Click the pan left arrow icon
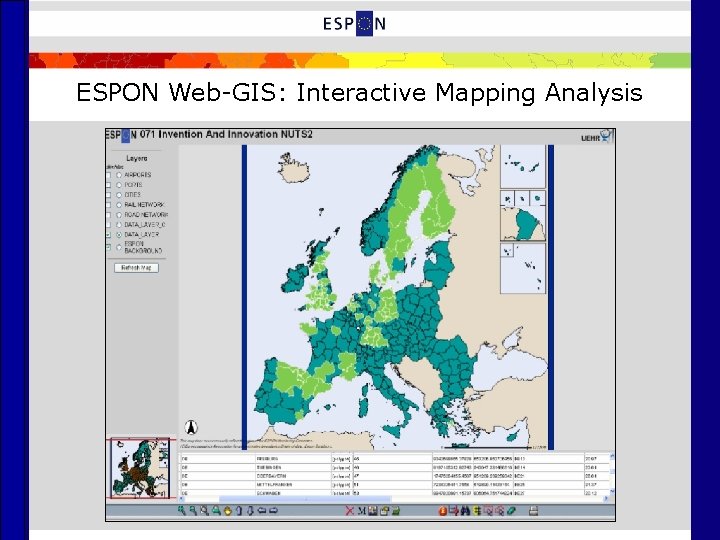This screenshot has width=720, height=540. click(x=262, y=510)
